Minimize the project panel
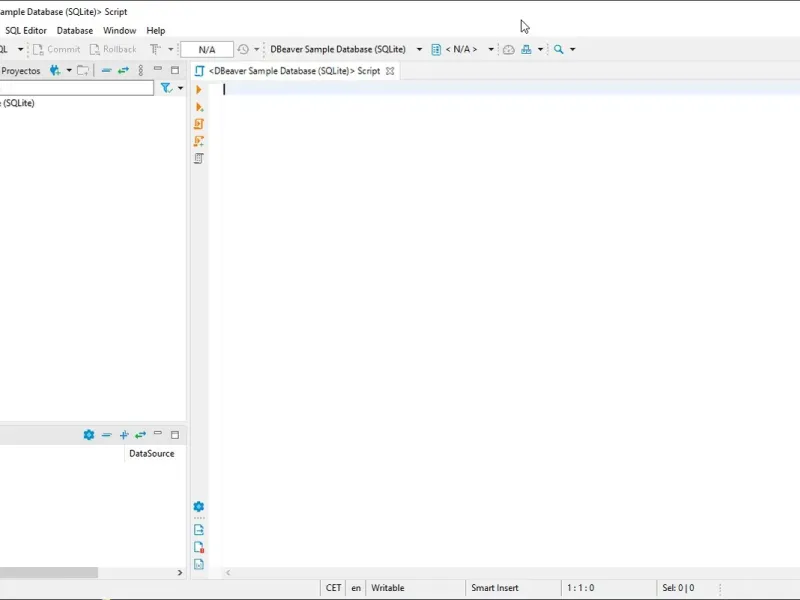Screen dimensions: 800x600 pos(158,433)
